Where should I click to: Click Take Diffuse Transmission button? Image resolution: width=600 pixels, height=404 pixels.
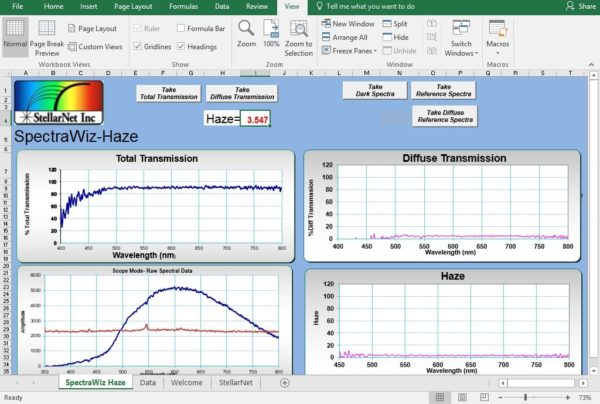[x=242, y=93]
